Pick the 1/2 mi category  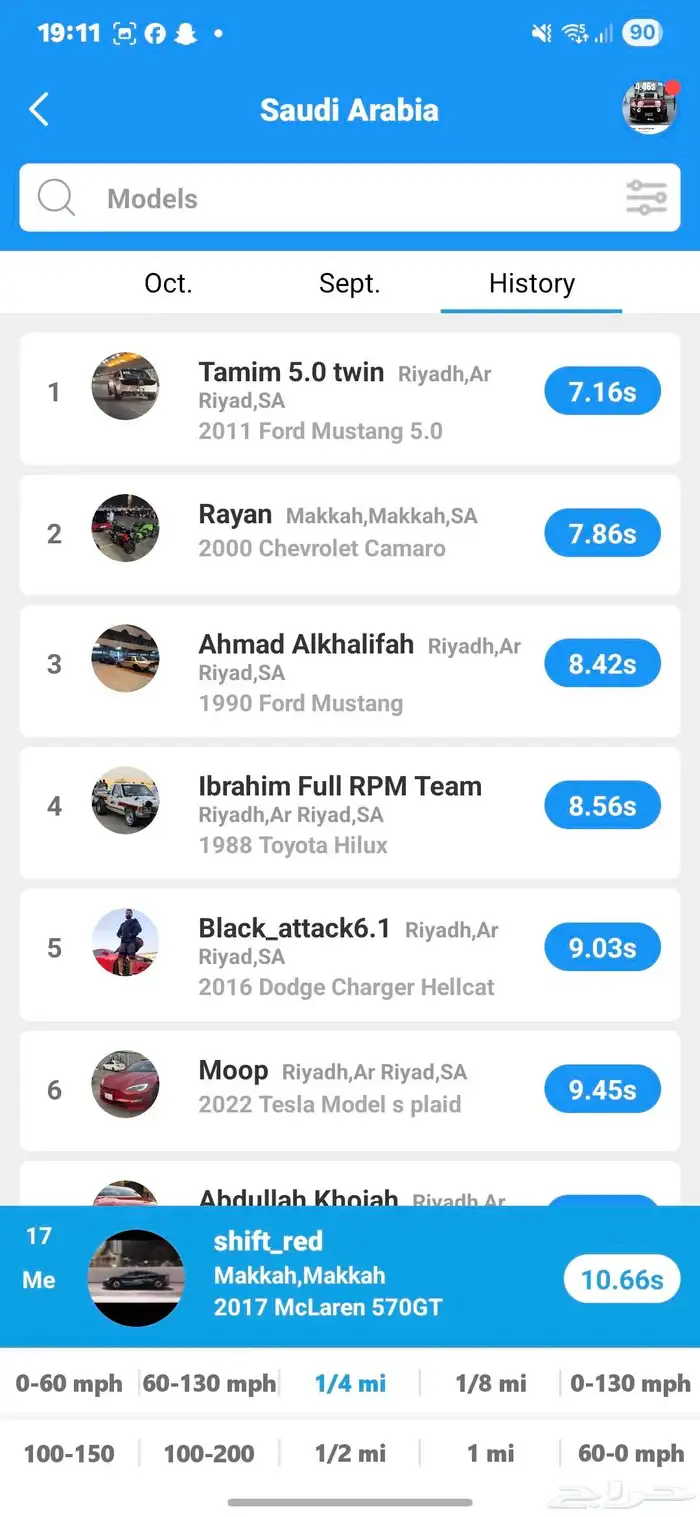pyautogui.click(x=350, y=1454)
